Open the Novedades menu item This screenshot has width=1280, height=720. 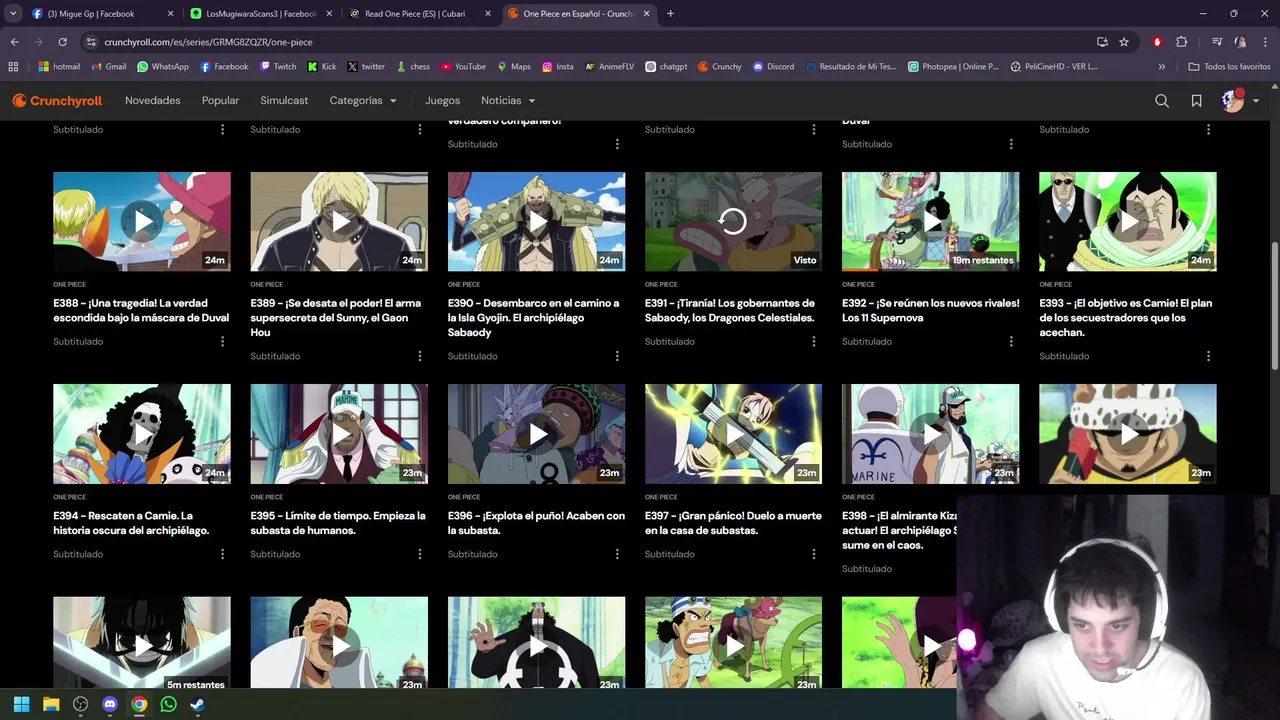153,101
